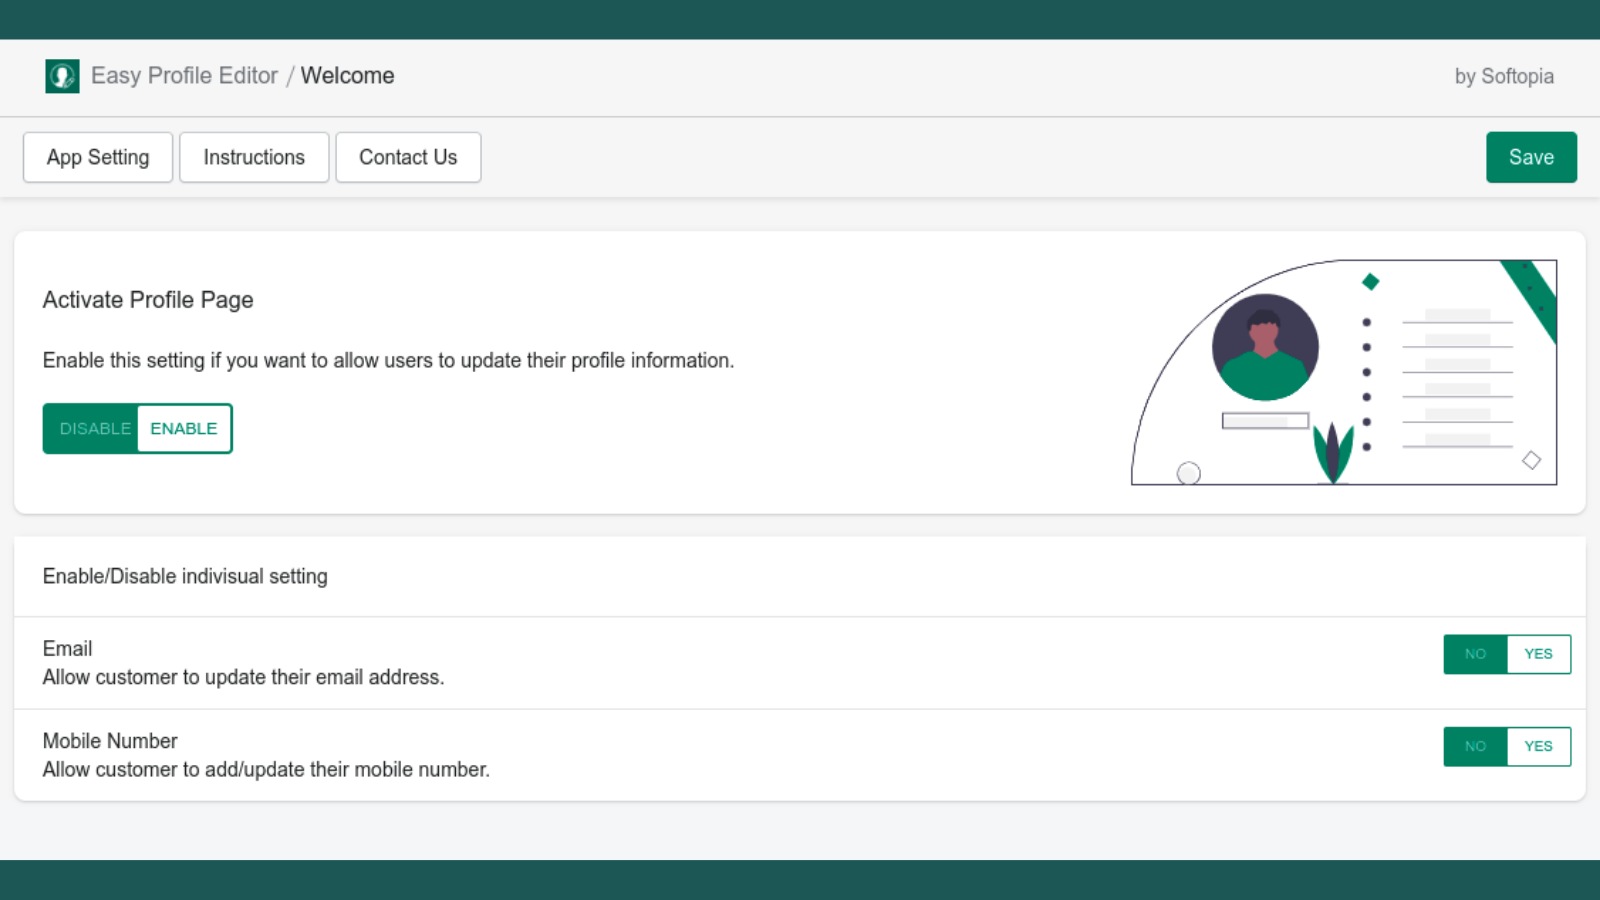Switch to the Instructions tab
1600x900 pixels.
point(254,157)
